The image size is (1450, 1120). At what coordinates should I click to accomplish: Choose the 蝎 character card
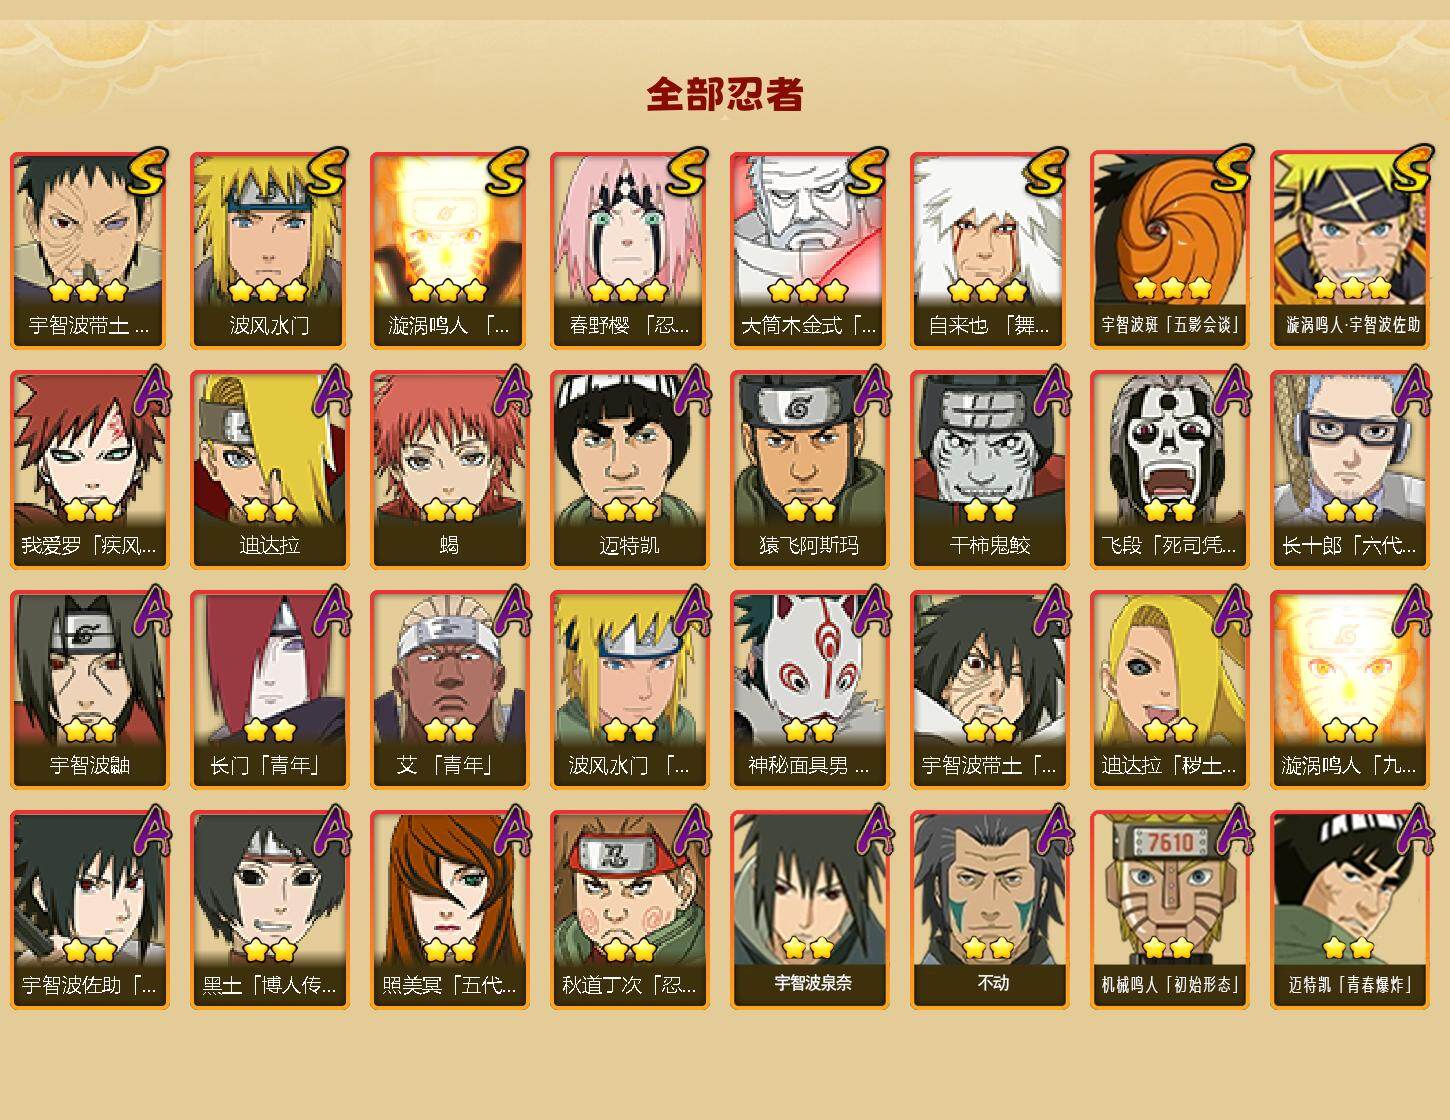click(449, 470)
